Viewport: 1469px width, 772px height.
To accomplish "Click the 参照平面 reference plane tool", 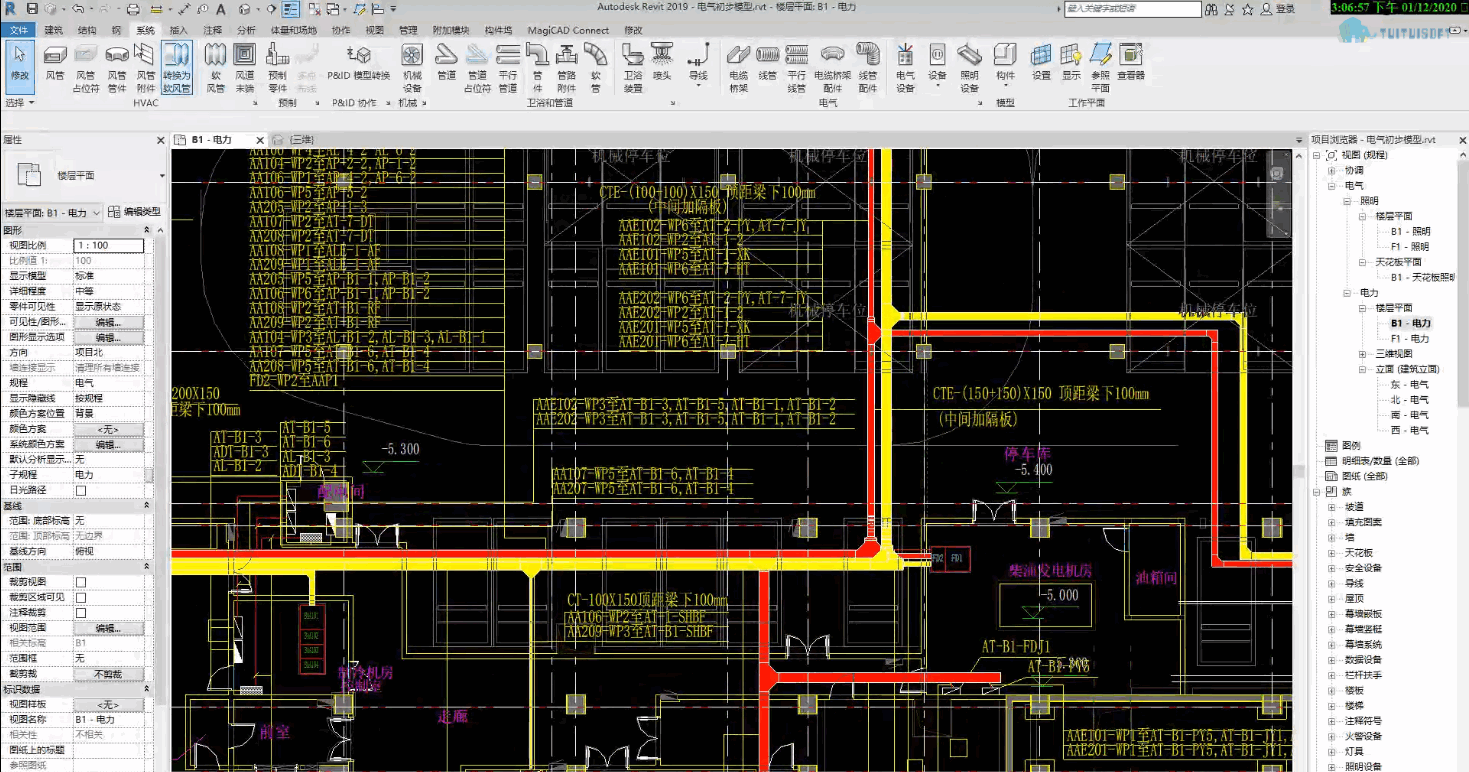I will pyautogui.click(x=1100, y=68).
